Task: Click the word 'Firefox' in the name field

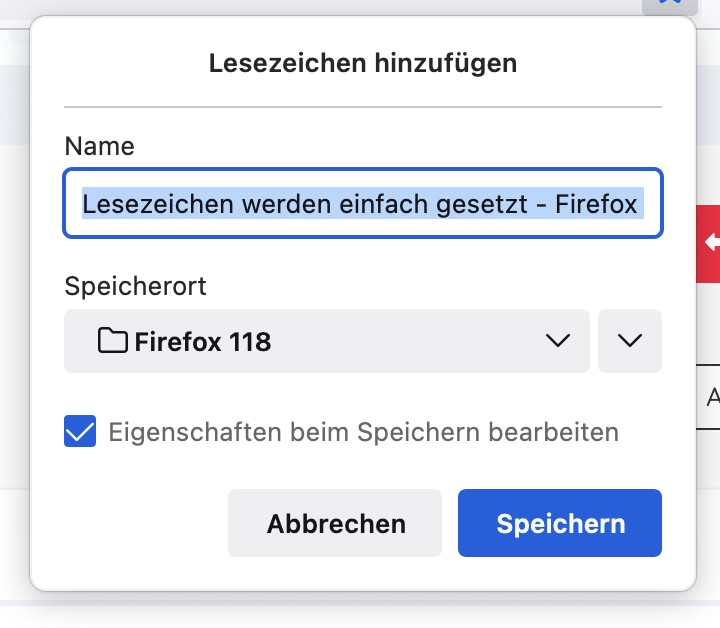Action: pyautogui.click(x=596, y=204)
